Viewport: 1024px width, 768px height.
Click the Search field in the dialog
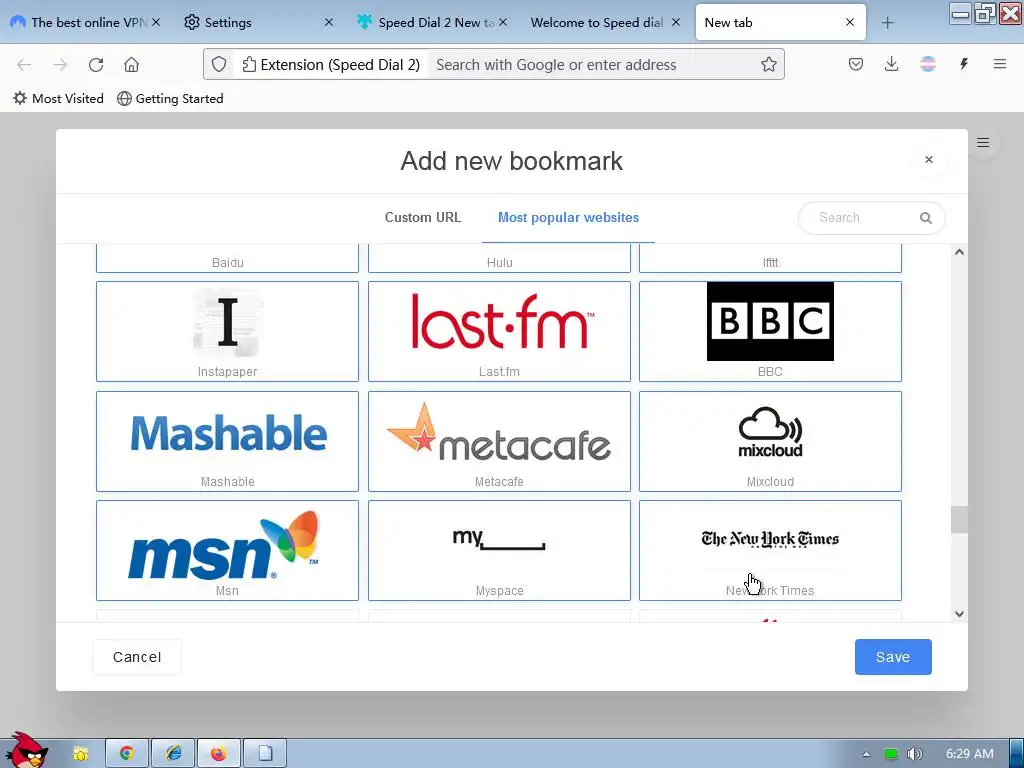871,217
